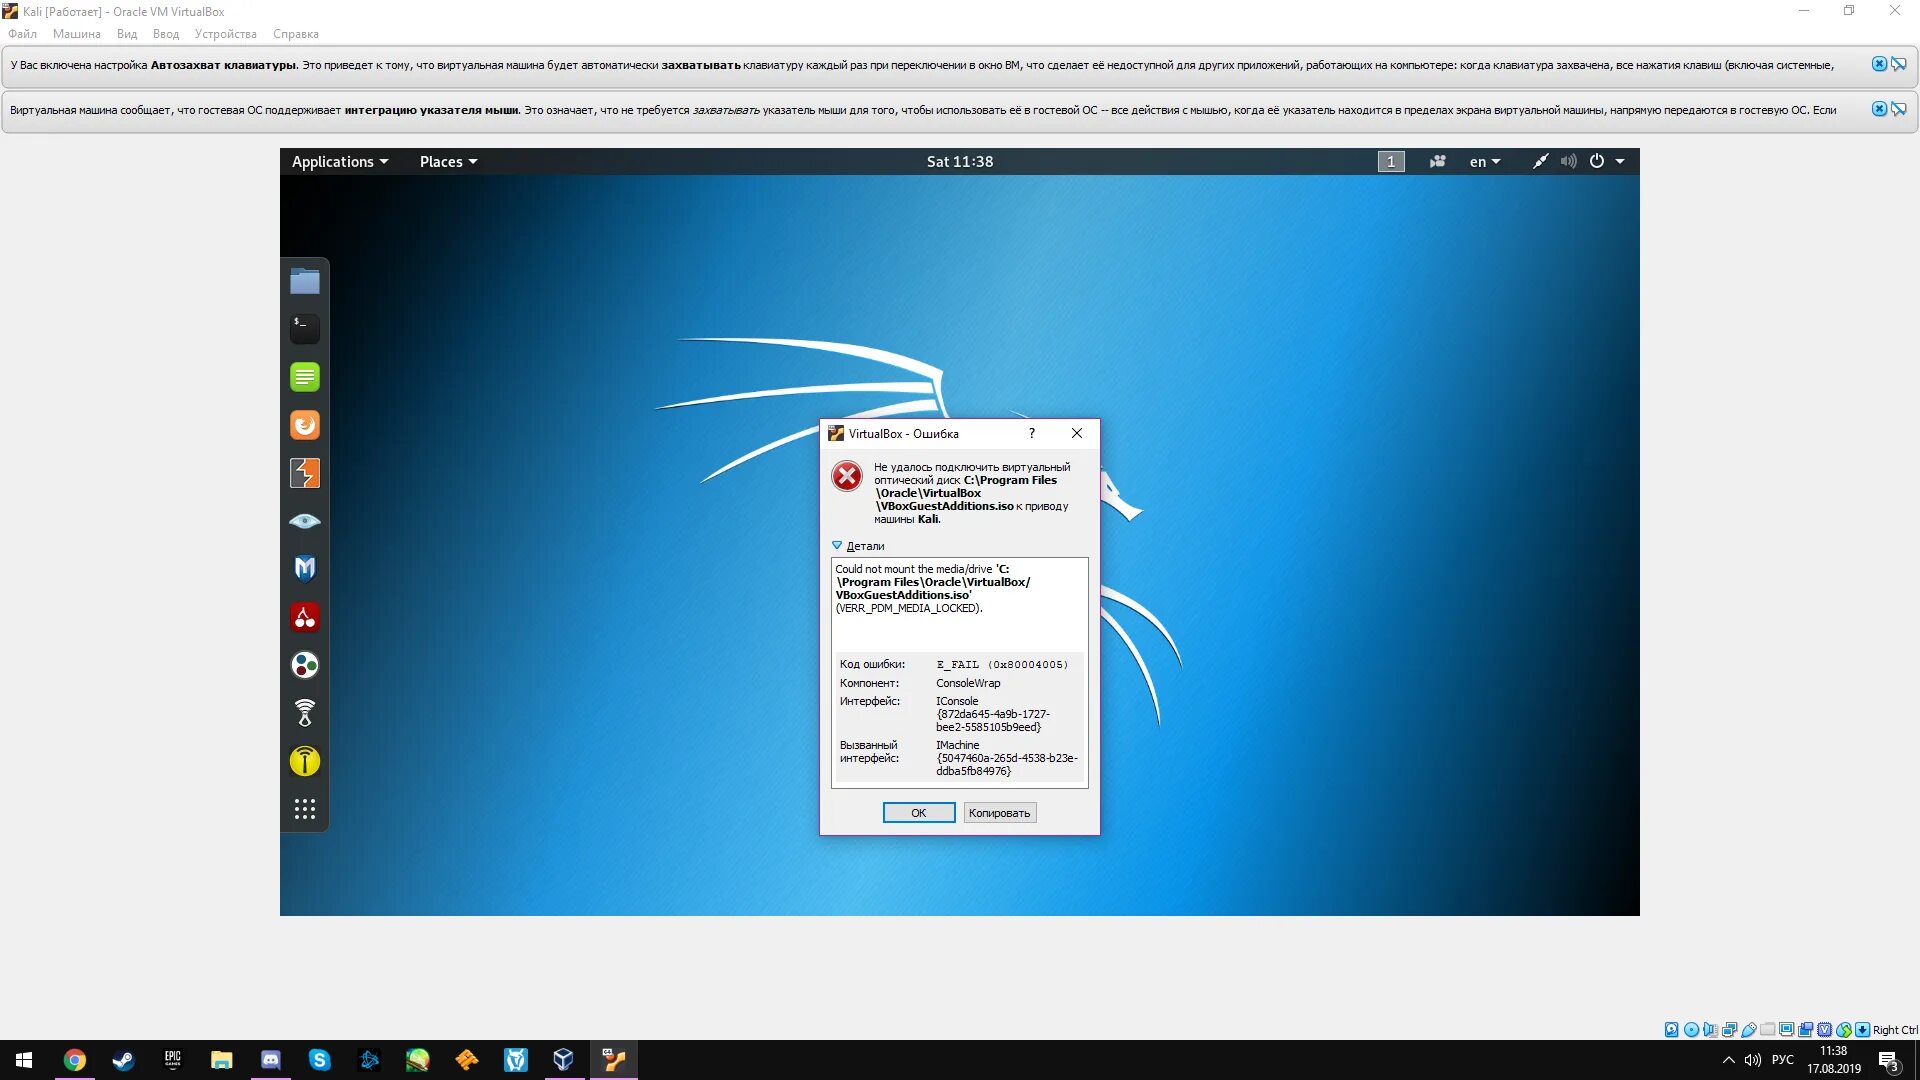This screenshot has height=1080, width=1920.
Task: Click the Firefox browser dock icon
Action: 304,425
